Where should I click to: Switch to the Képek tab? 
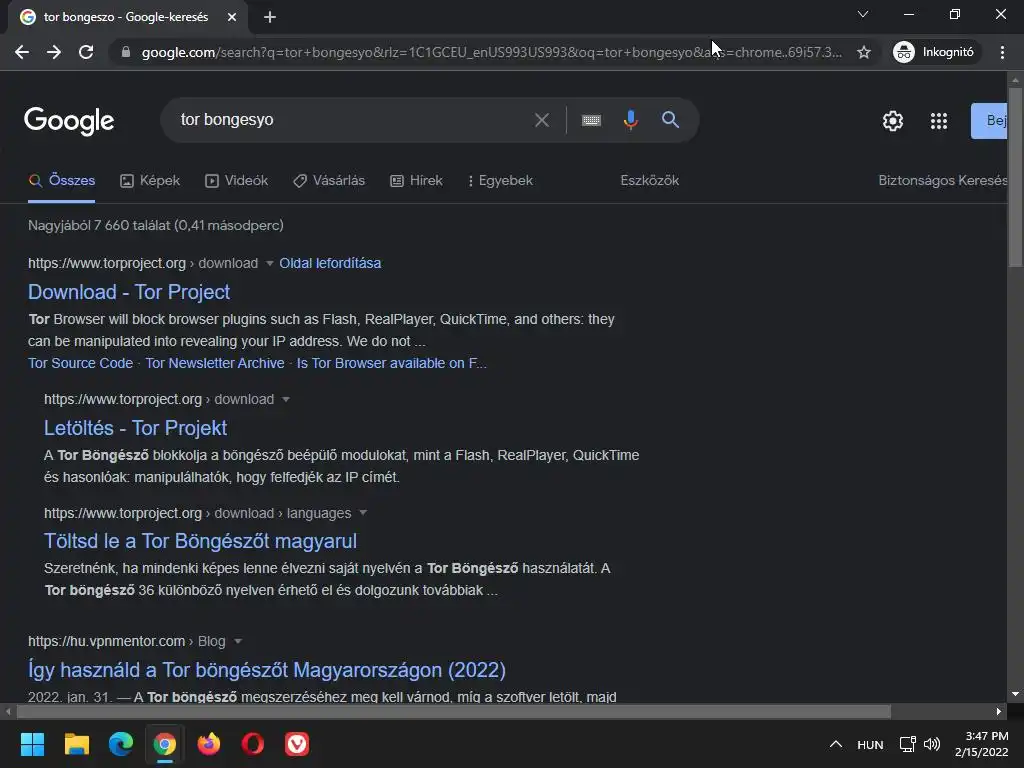coord(150,181)
